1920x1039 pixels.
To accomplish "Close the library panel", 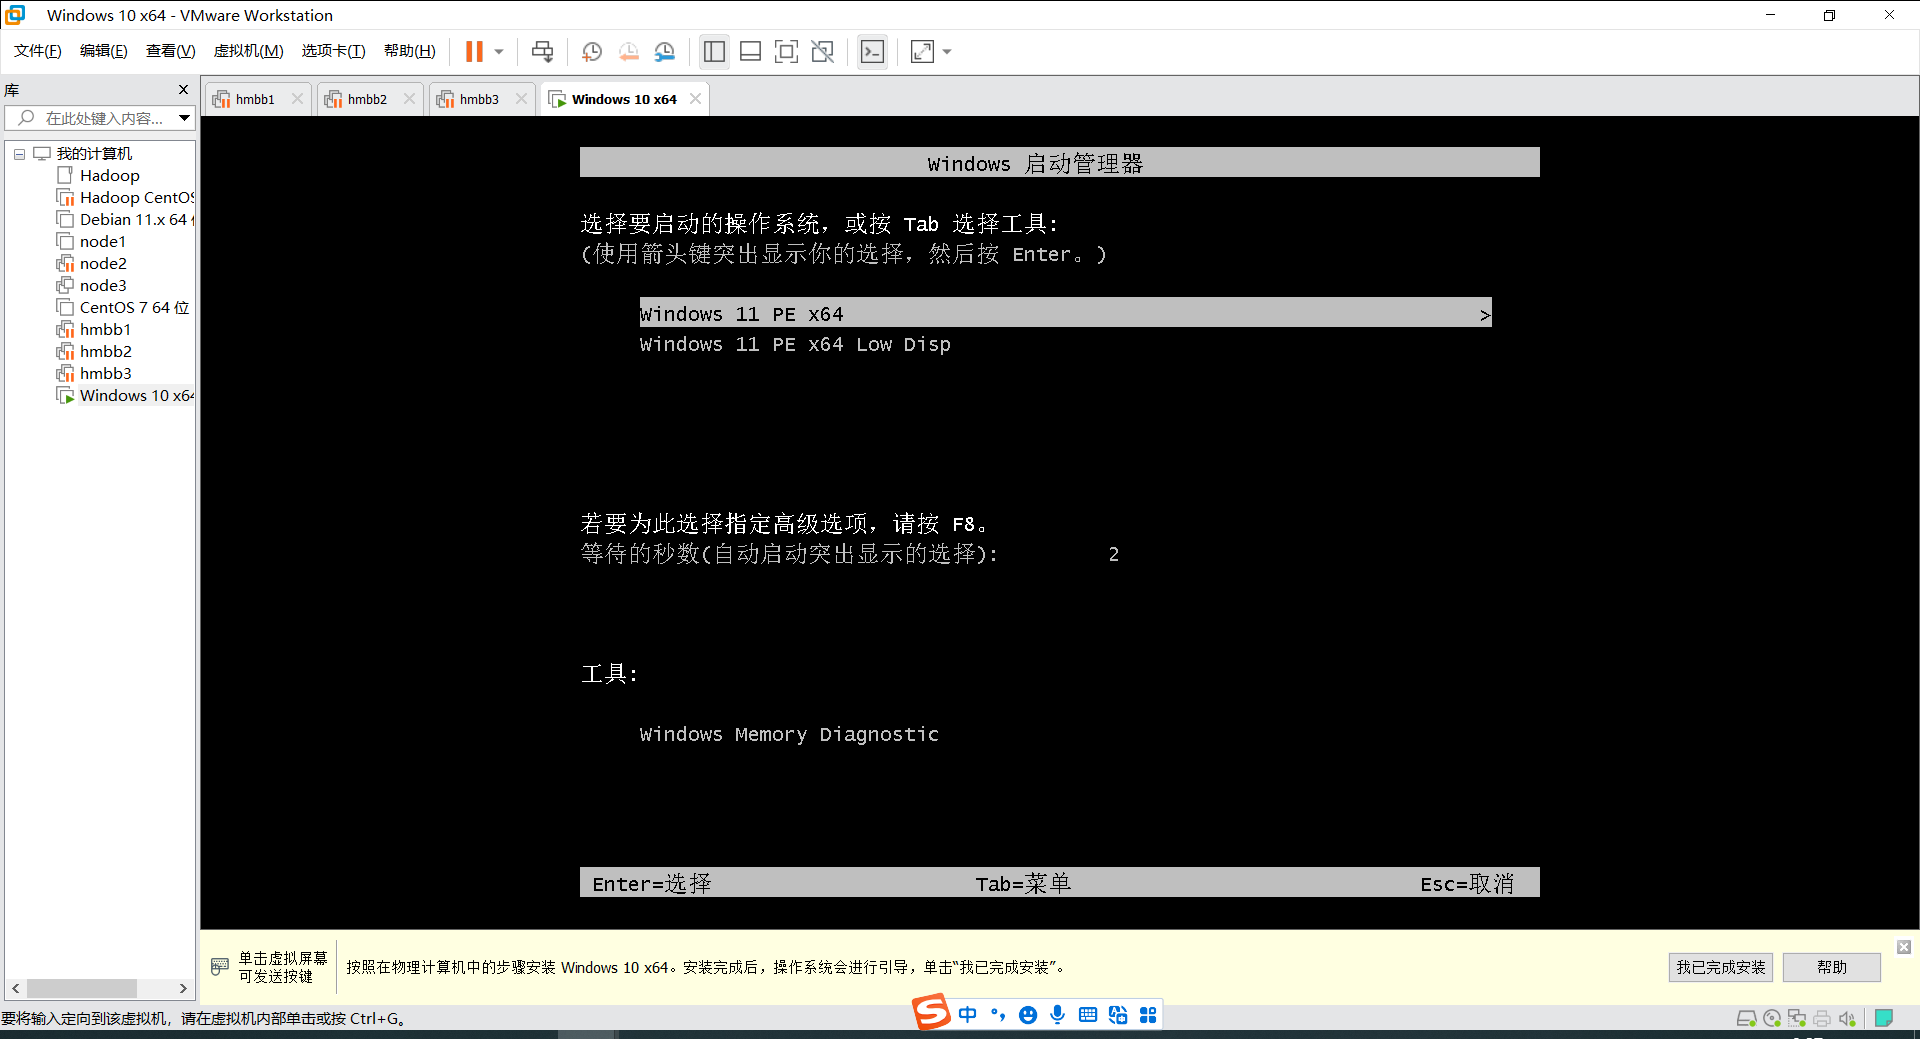I will point(183,89).
